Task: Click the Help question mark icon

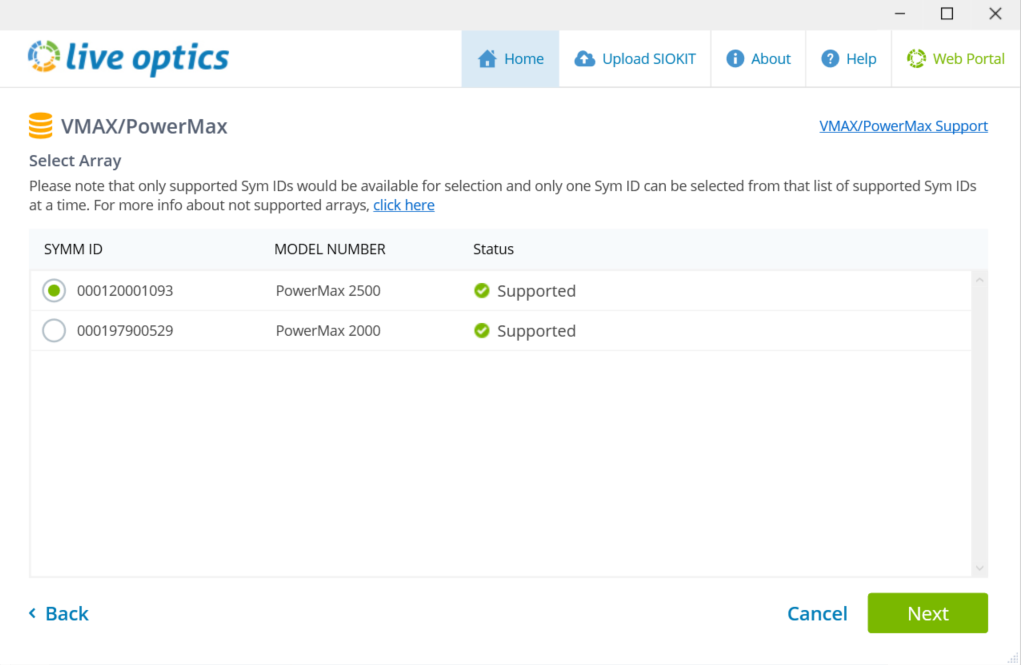Action: point(830,59)
